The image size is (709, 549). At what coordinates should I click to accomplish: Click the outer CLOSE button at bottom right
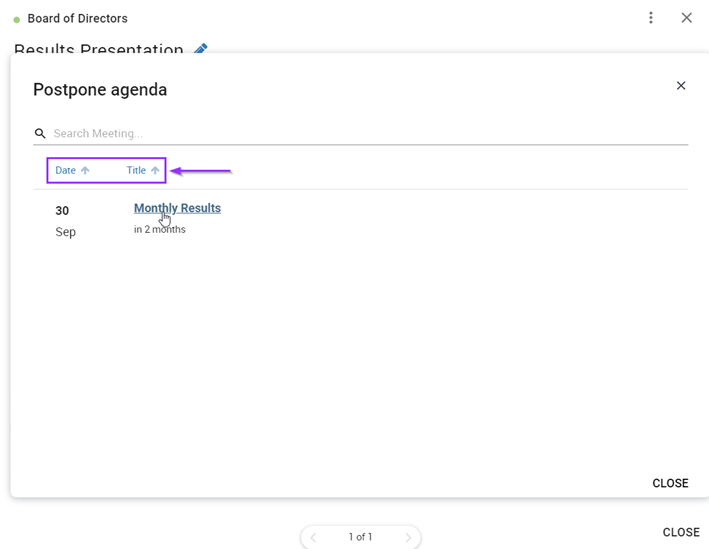coord(681,532)
